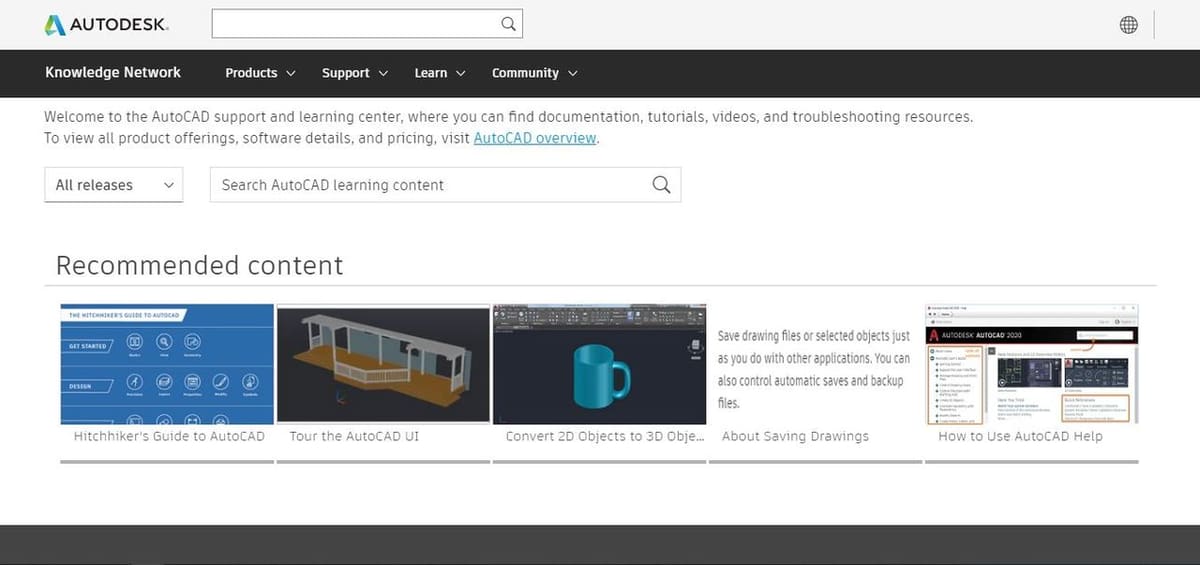1200x565 pixels.
Task: Click the Convert 2D Objects to 3D title
Action: point(605,436)
